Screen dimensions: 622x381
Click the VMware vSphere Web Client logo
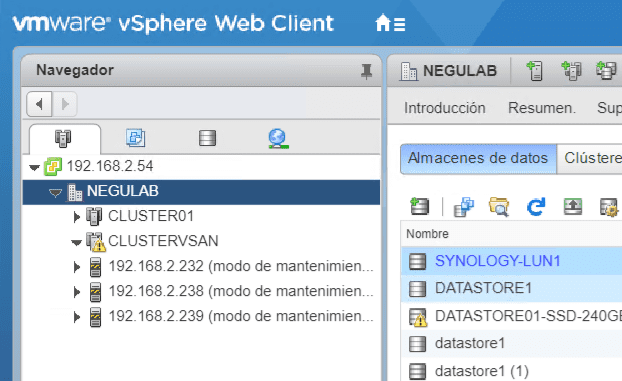[x=173, y=24]
